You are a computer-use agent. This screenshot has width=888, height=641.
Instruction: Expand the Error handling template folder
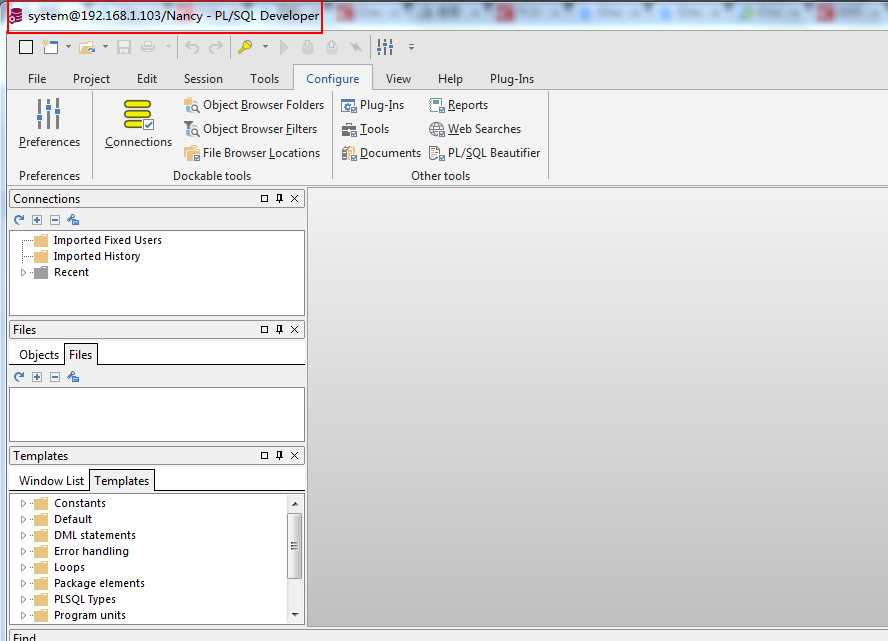click(23, 551)
